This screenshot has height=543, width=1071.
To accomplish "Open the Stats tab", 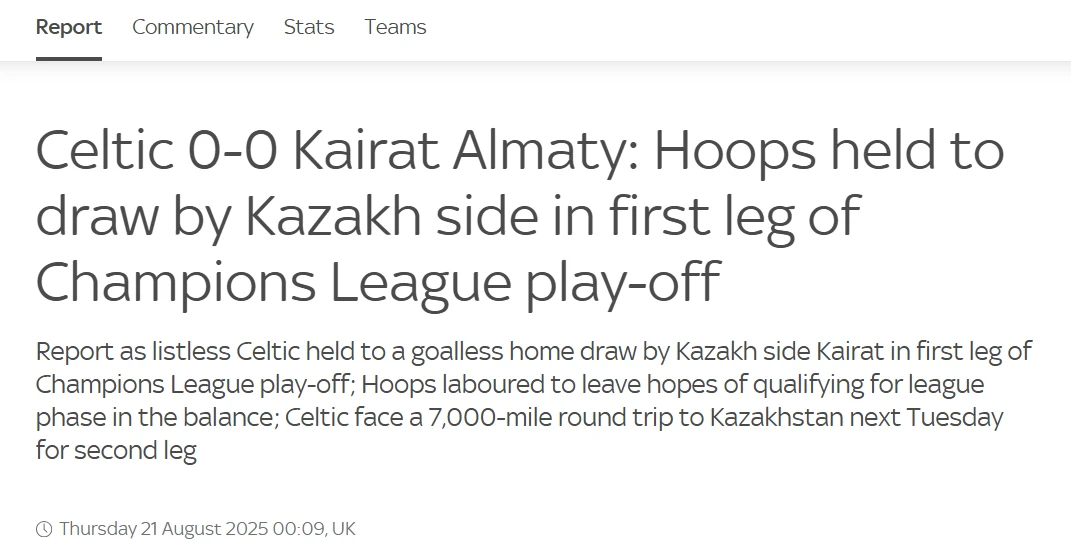I will 309,27.
